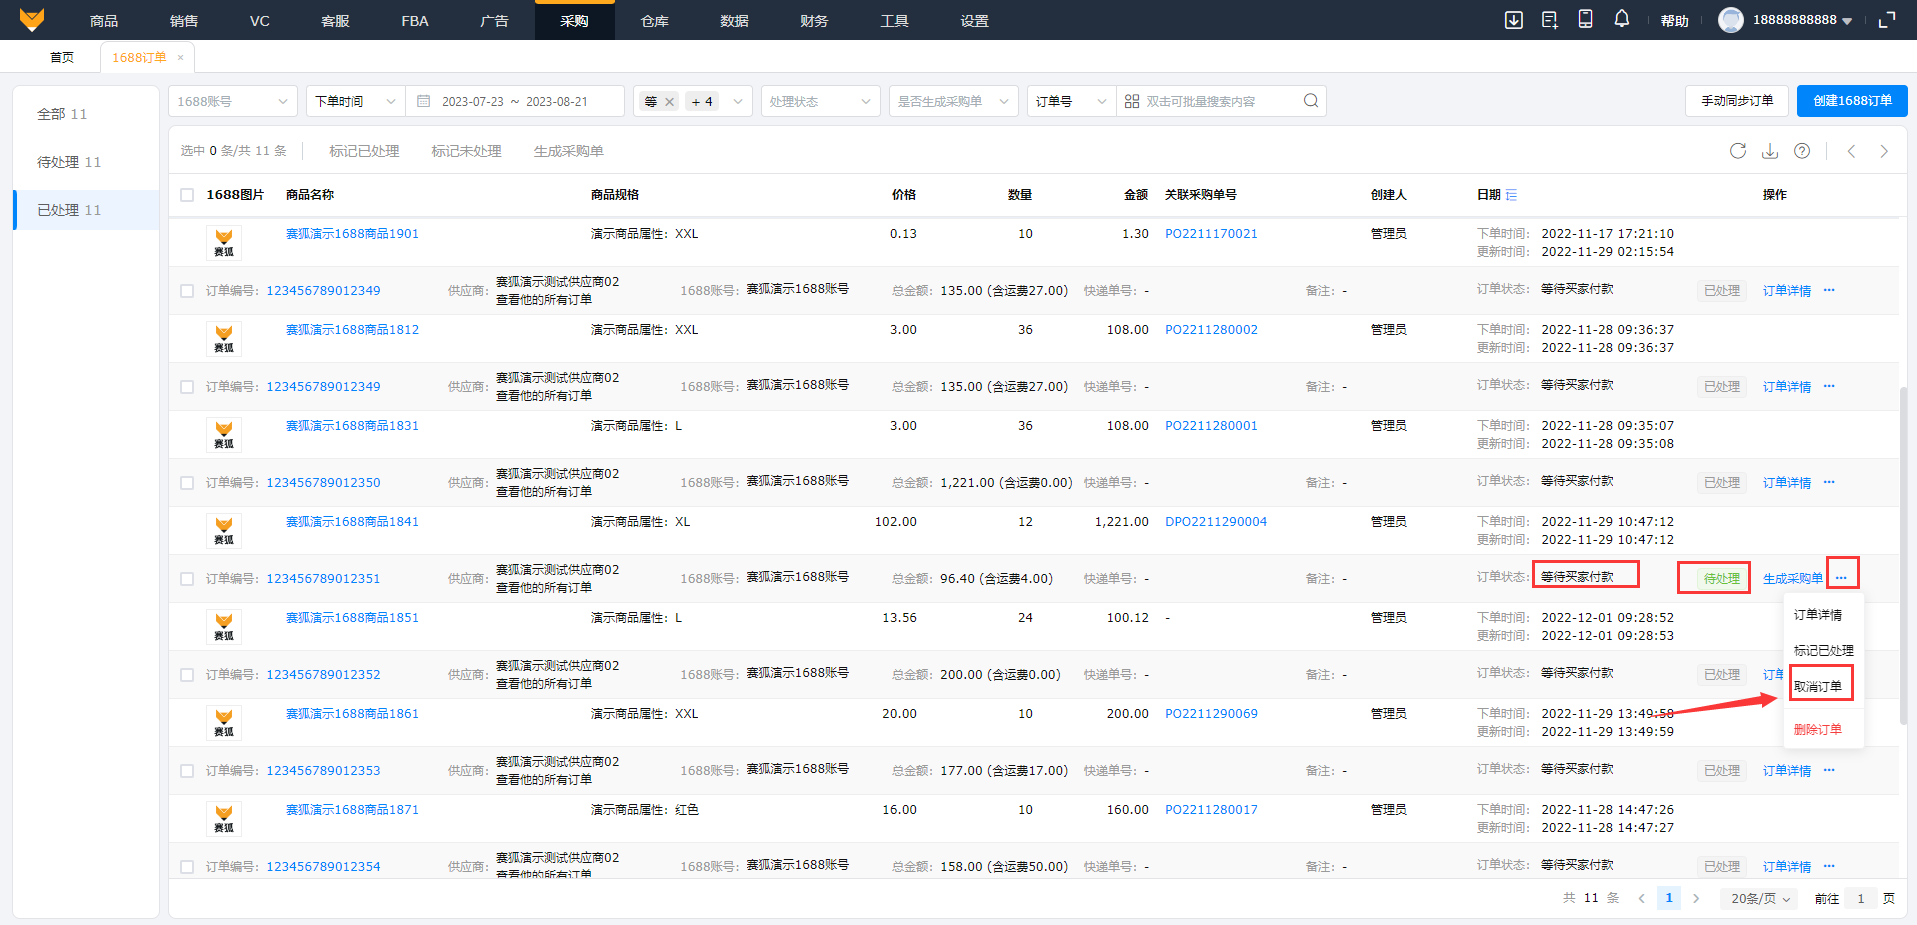
Task: Select checkbox for order 123456789012353
Action: point(187,771)
